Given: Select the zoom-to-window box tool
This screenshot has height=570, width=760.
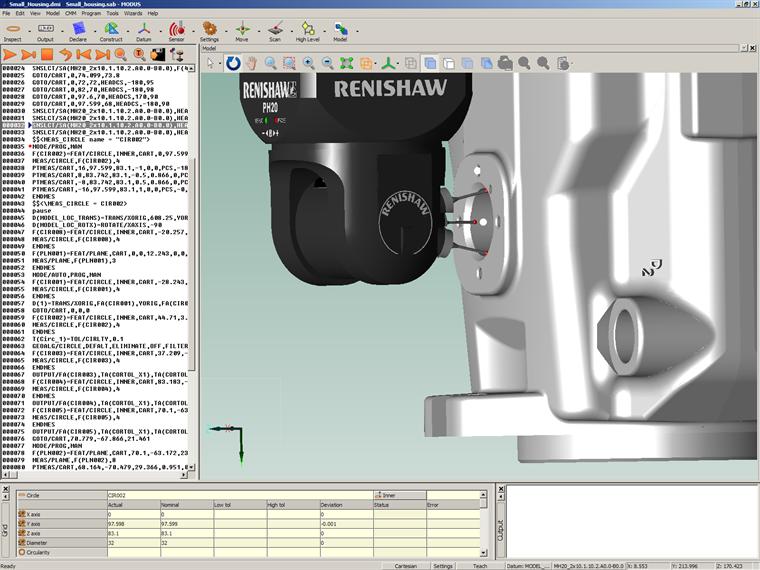Looking at the screenshot, I should click(x=289, y=63).
